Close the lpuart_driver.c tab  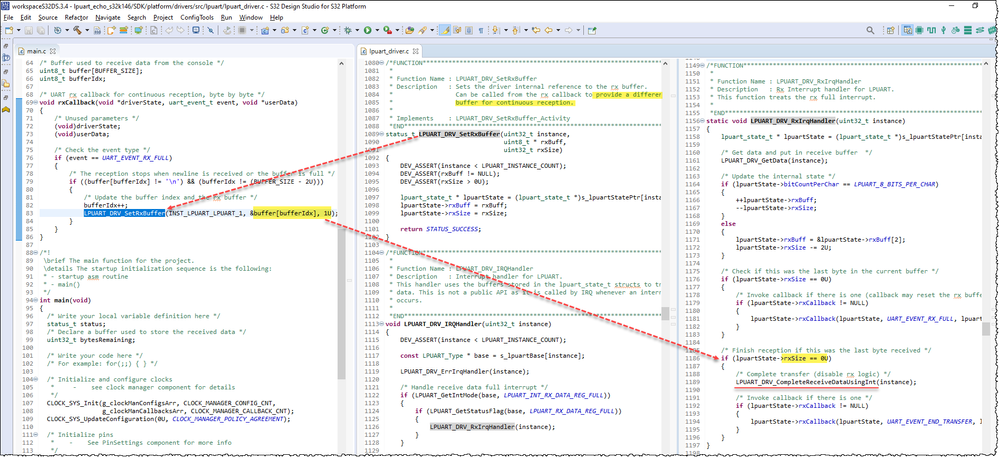click(414, 50)
